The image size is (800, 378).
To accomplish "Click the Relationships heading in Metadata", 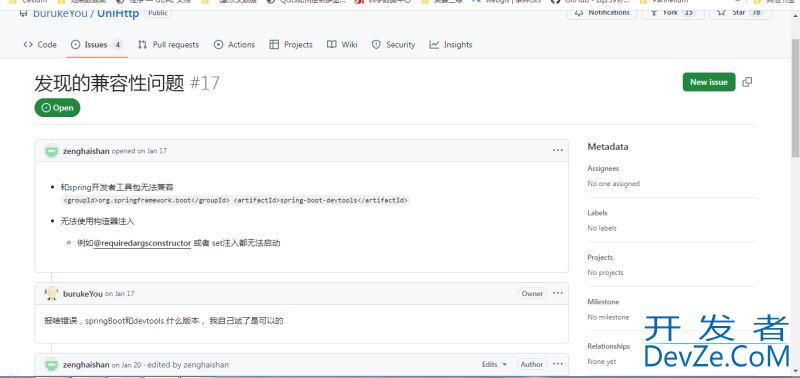I will [609, 346].
